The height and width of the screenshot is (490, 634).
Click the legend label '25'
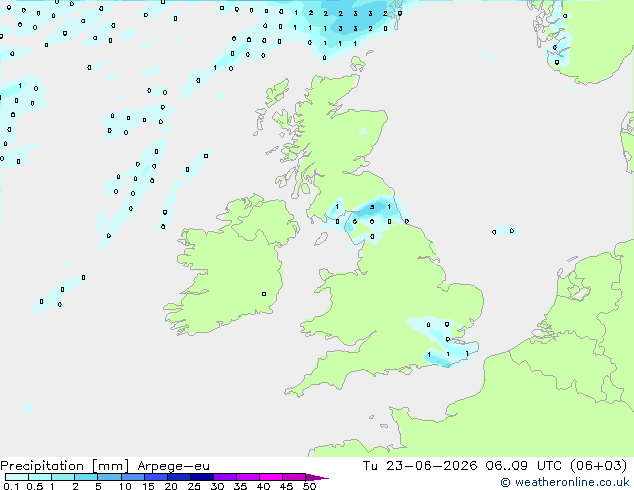(194, 486)
